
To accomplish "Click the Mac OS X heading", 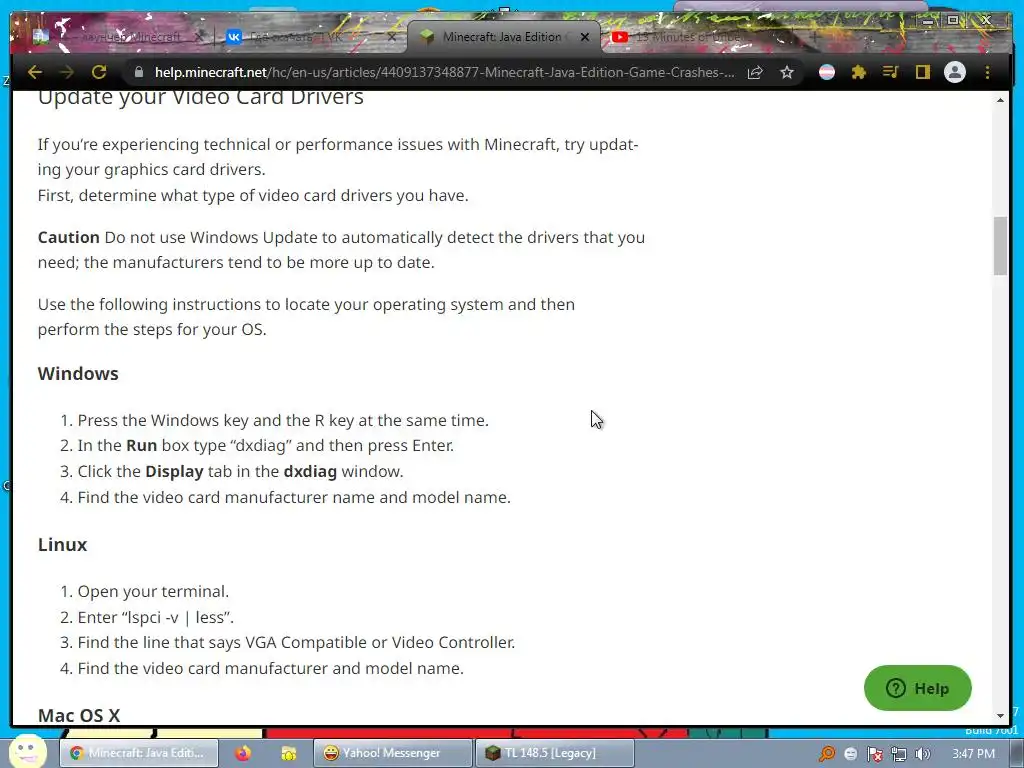I will 78,715.
